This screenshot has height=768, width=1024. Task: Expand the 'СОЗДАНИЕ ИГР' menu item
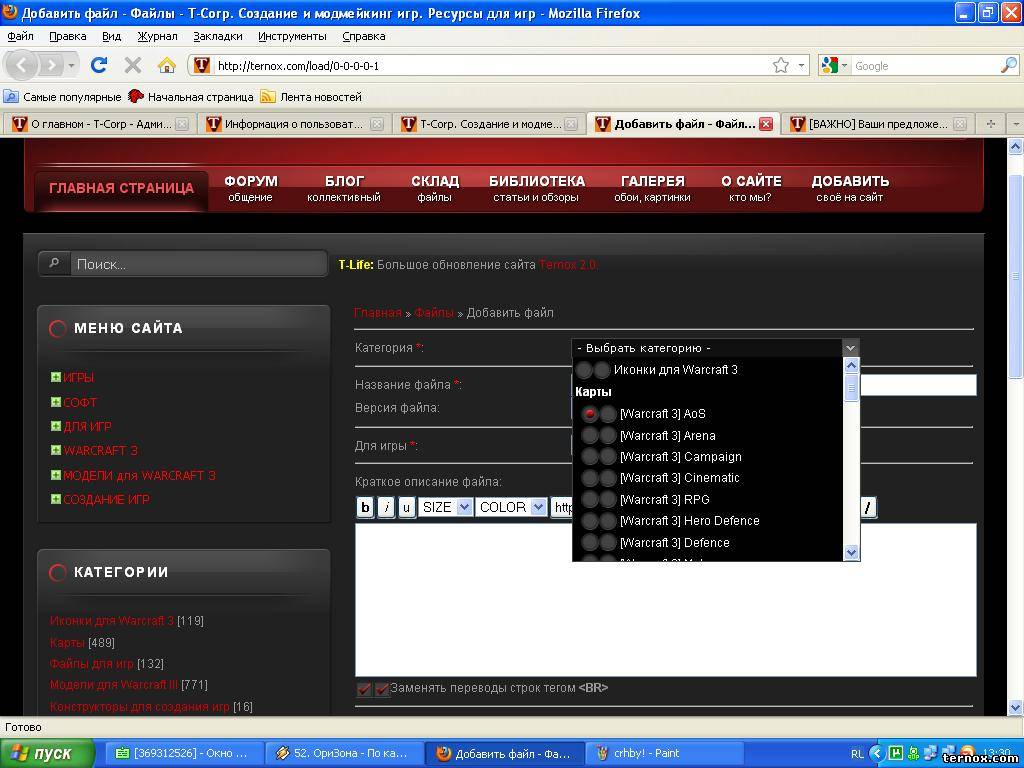(56, 499)
